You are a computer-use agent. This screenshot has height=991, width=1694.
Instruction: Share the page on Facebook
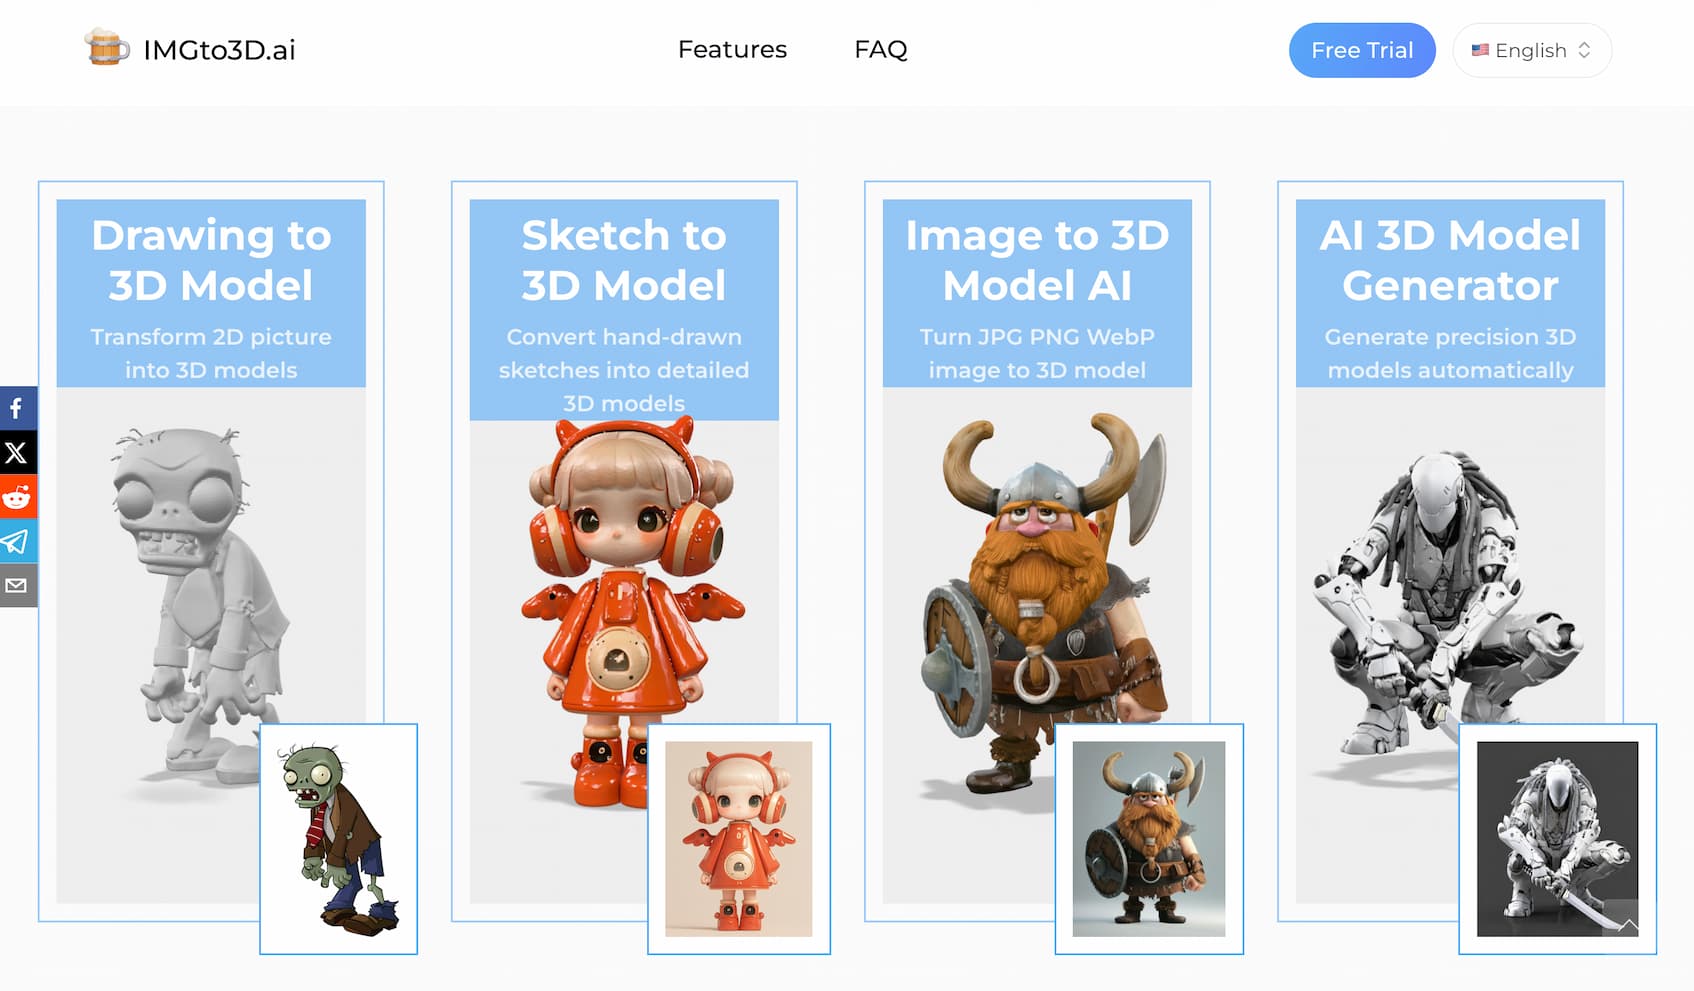point(17,408)
